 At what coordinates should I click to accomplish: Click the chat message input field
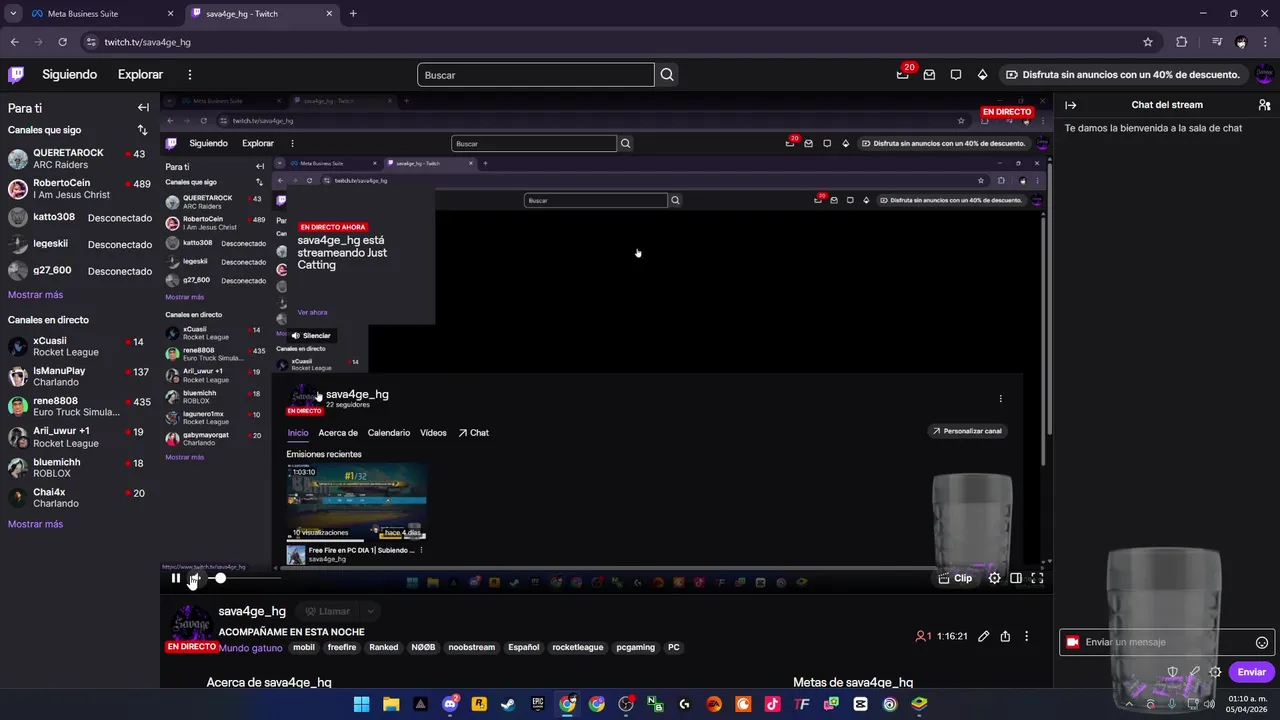tap(1166, 643)
